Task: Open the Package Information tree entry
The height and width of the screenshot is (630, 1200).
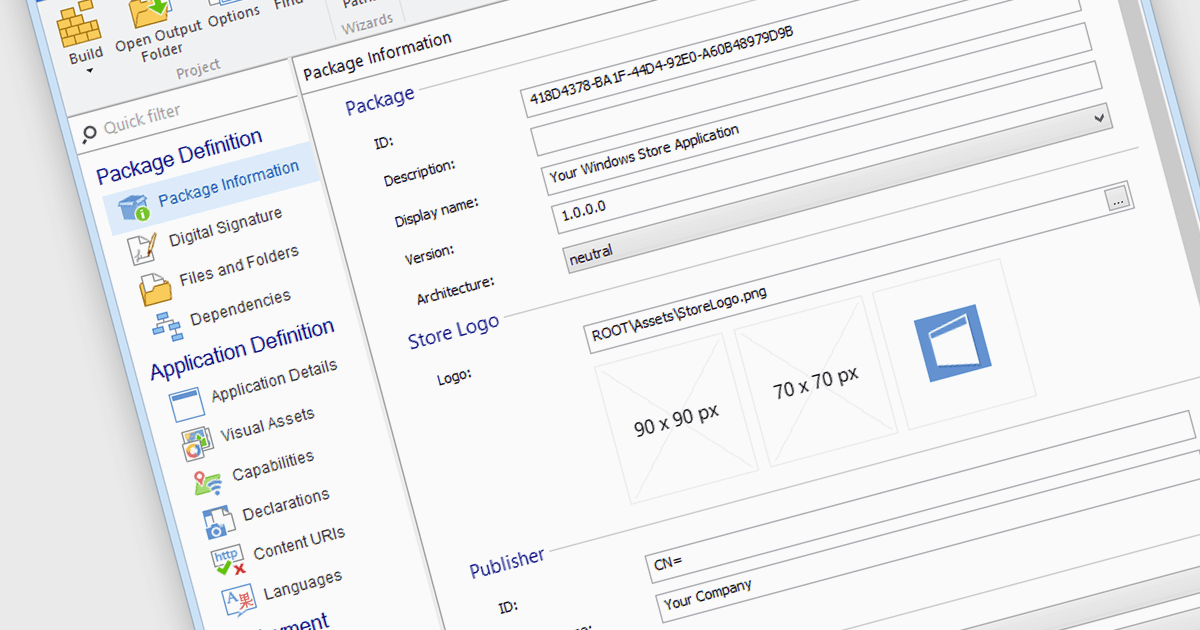Action: pyautogui.click(x=228, y=183)
